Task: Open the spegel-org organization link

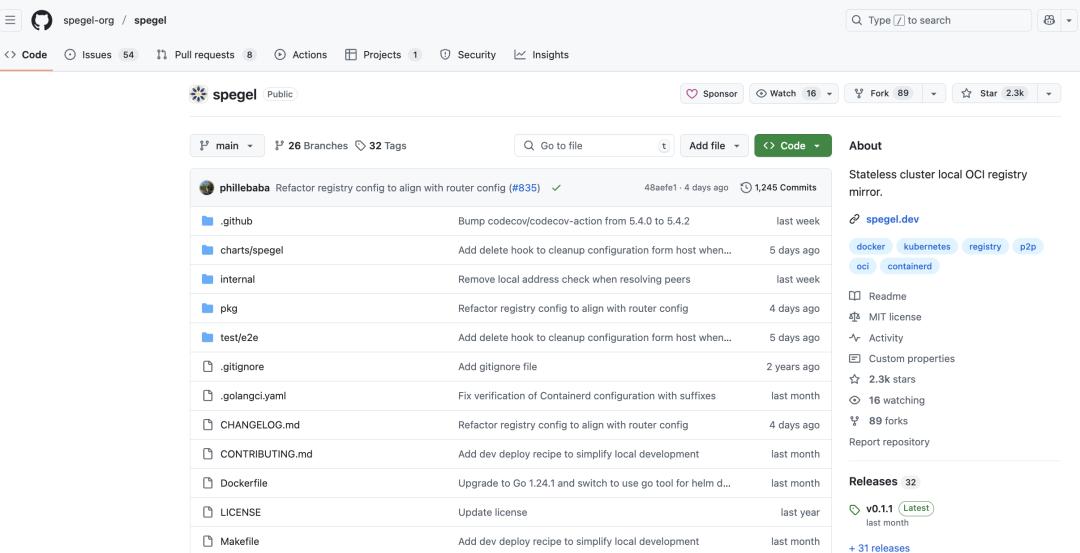Action: [89, 20]
